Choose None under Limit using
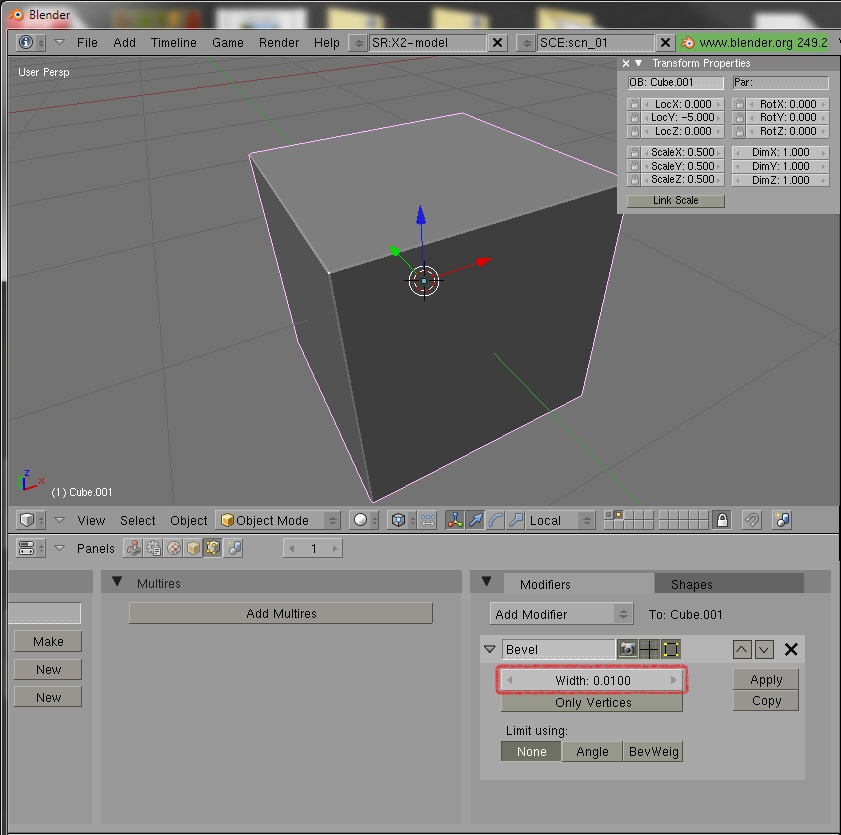Image resolution: width=841 pixels, height=835 pixels. [x=531, y=751]
